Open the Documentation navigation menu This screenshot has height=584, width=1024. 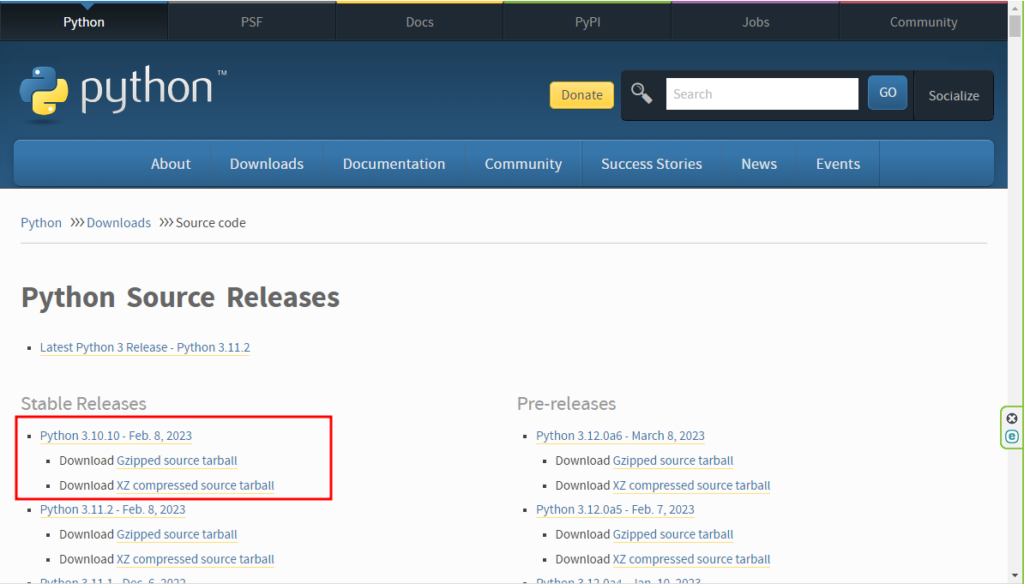(x=393, y=164)
